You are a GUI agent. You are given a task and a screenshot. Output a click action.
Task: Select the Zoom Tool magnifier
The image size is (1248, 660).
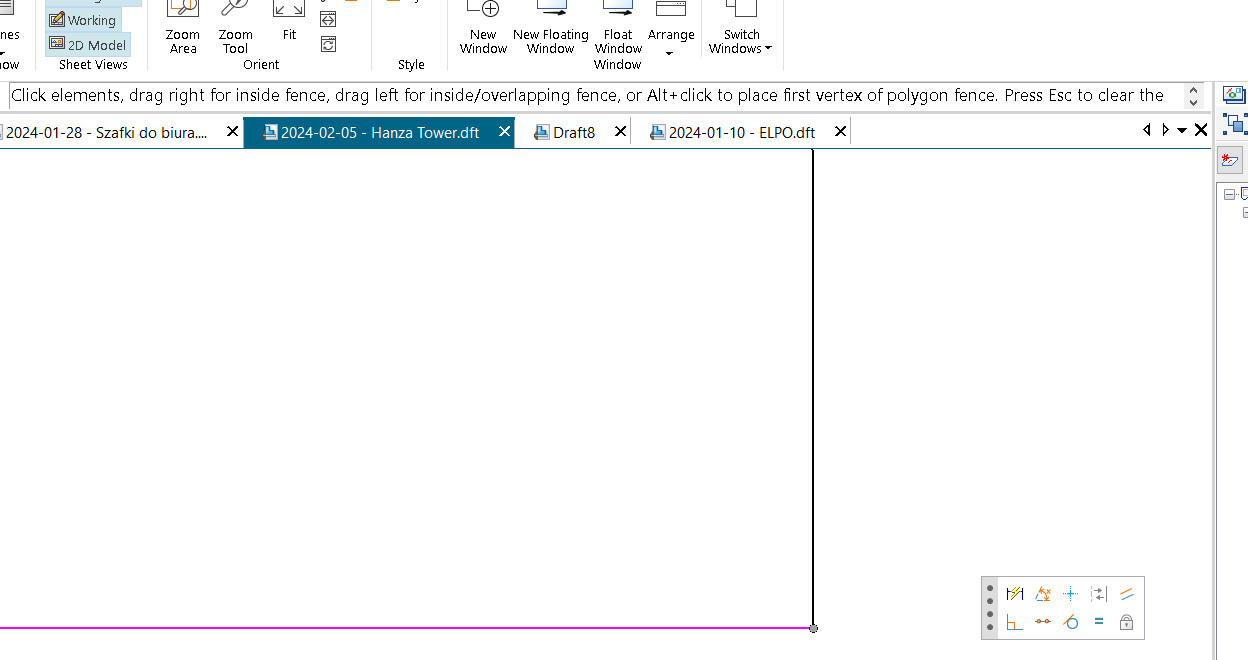pos(235,27)
